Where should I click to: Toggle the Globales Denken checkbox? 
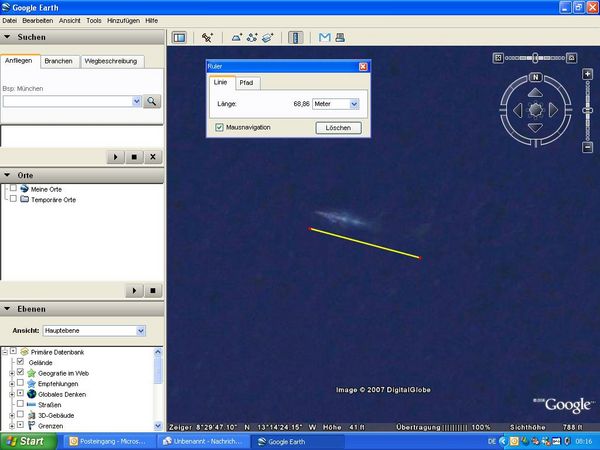pos(21,393)
